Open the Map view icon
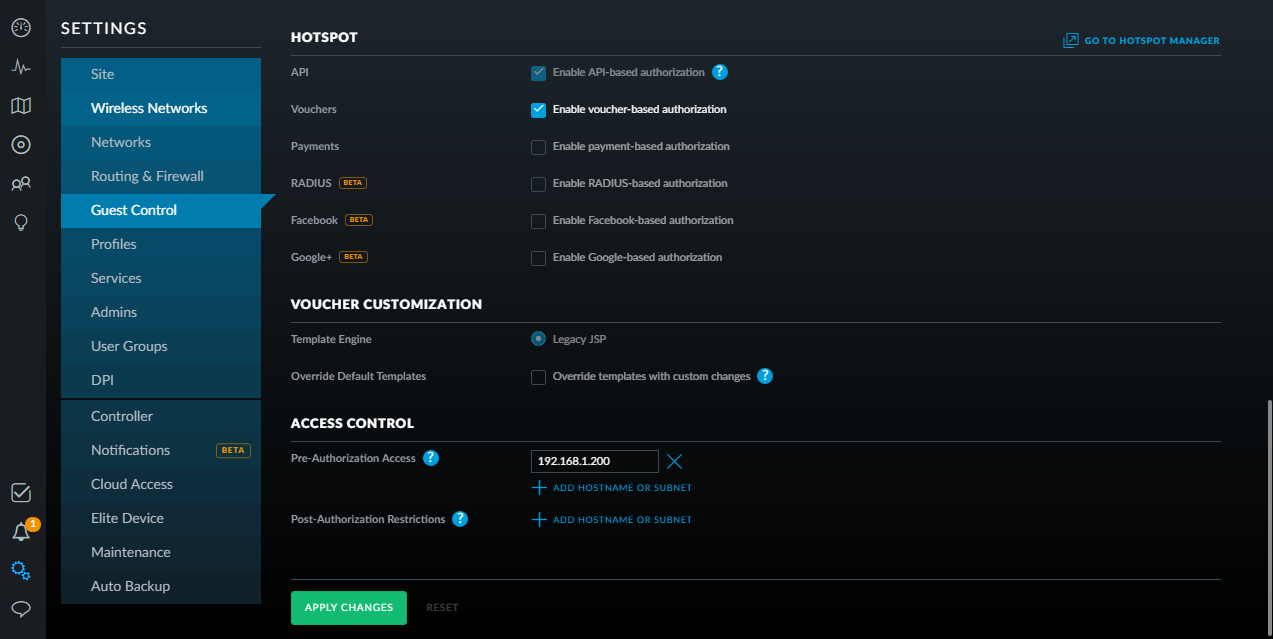1273x639 pixels. 20,106
